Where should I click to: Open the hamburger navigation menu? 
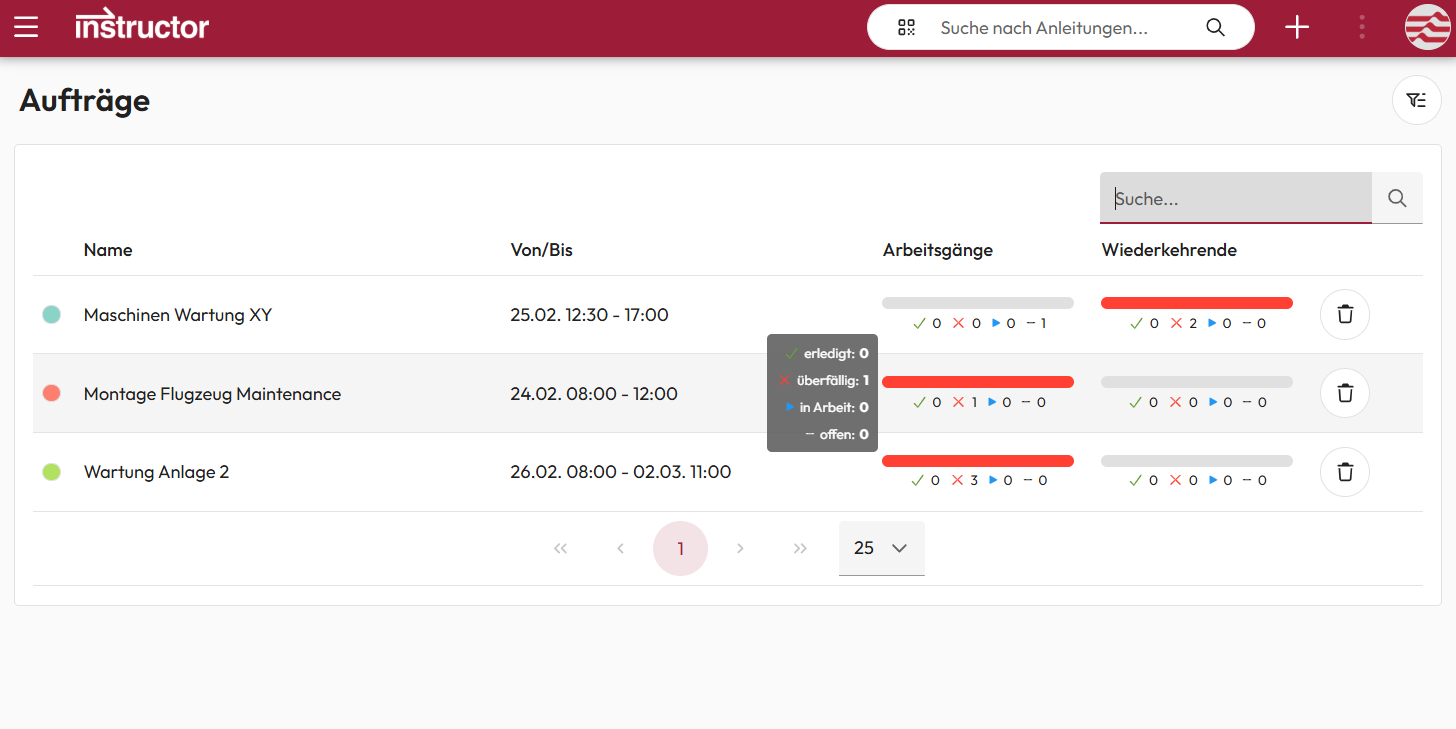pyautogui.click(x=26, y=27)
